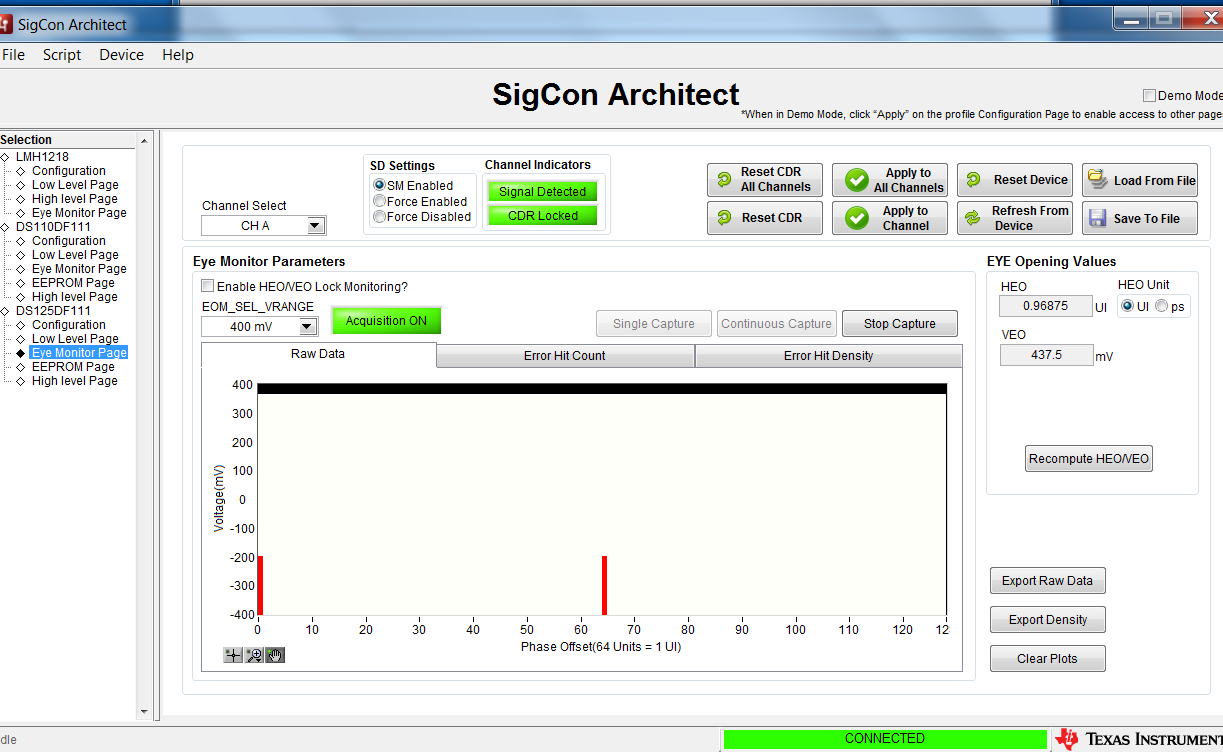This screenshot has height=752, width=1223.
Task: Click the Texas Instruments logo
Action: 1140,739
